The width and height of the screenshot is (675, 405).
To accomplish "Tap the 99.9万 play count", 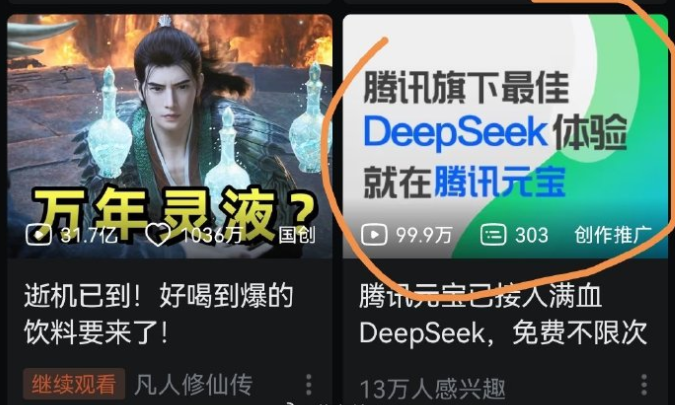I will tap(424, 235).
